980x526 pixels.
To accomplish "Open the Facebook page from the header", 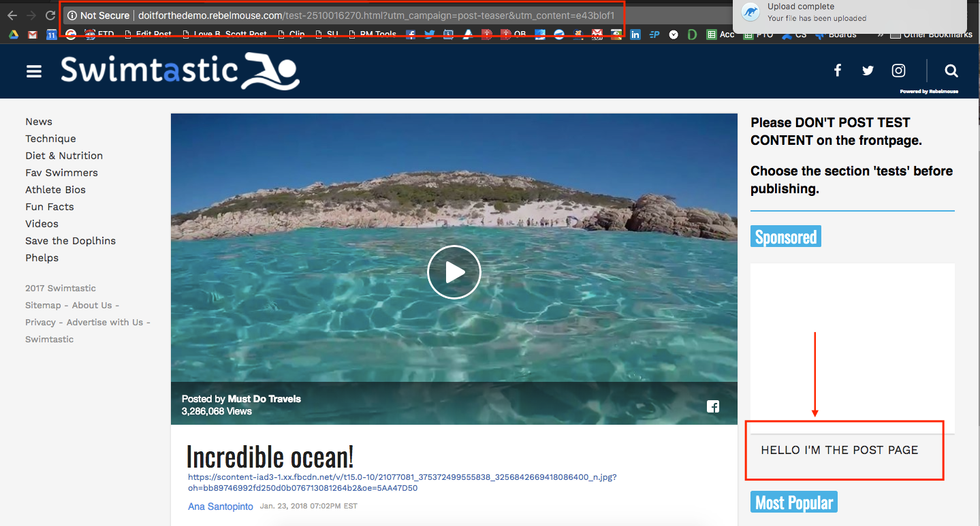I will tap(837, 70).
